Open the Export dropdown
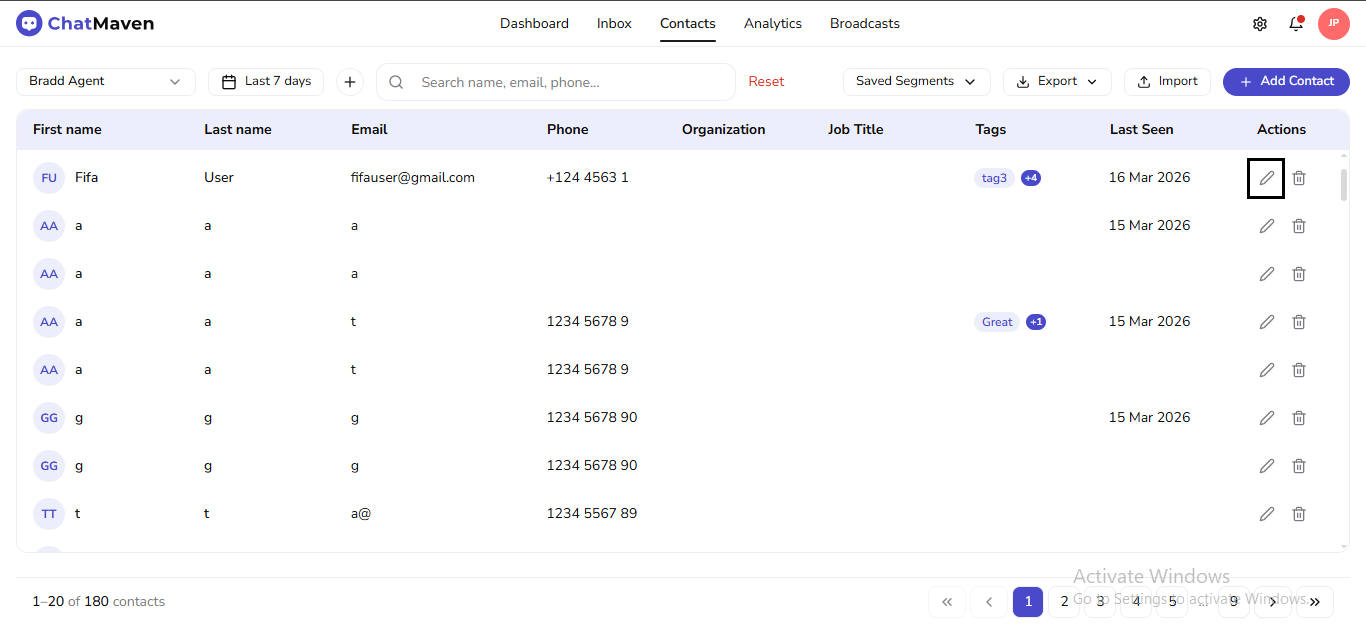The image size is (1366, 641). [x=1057, y=81]
